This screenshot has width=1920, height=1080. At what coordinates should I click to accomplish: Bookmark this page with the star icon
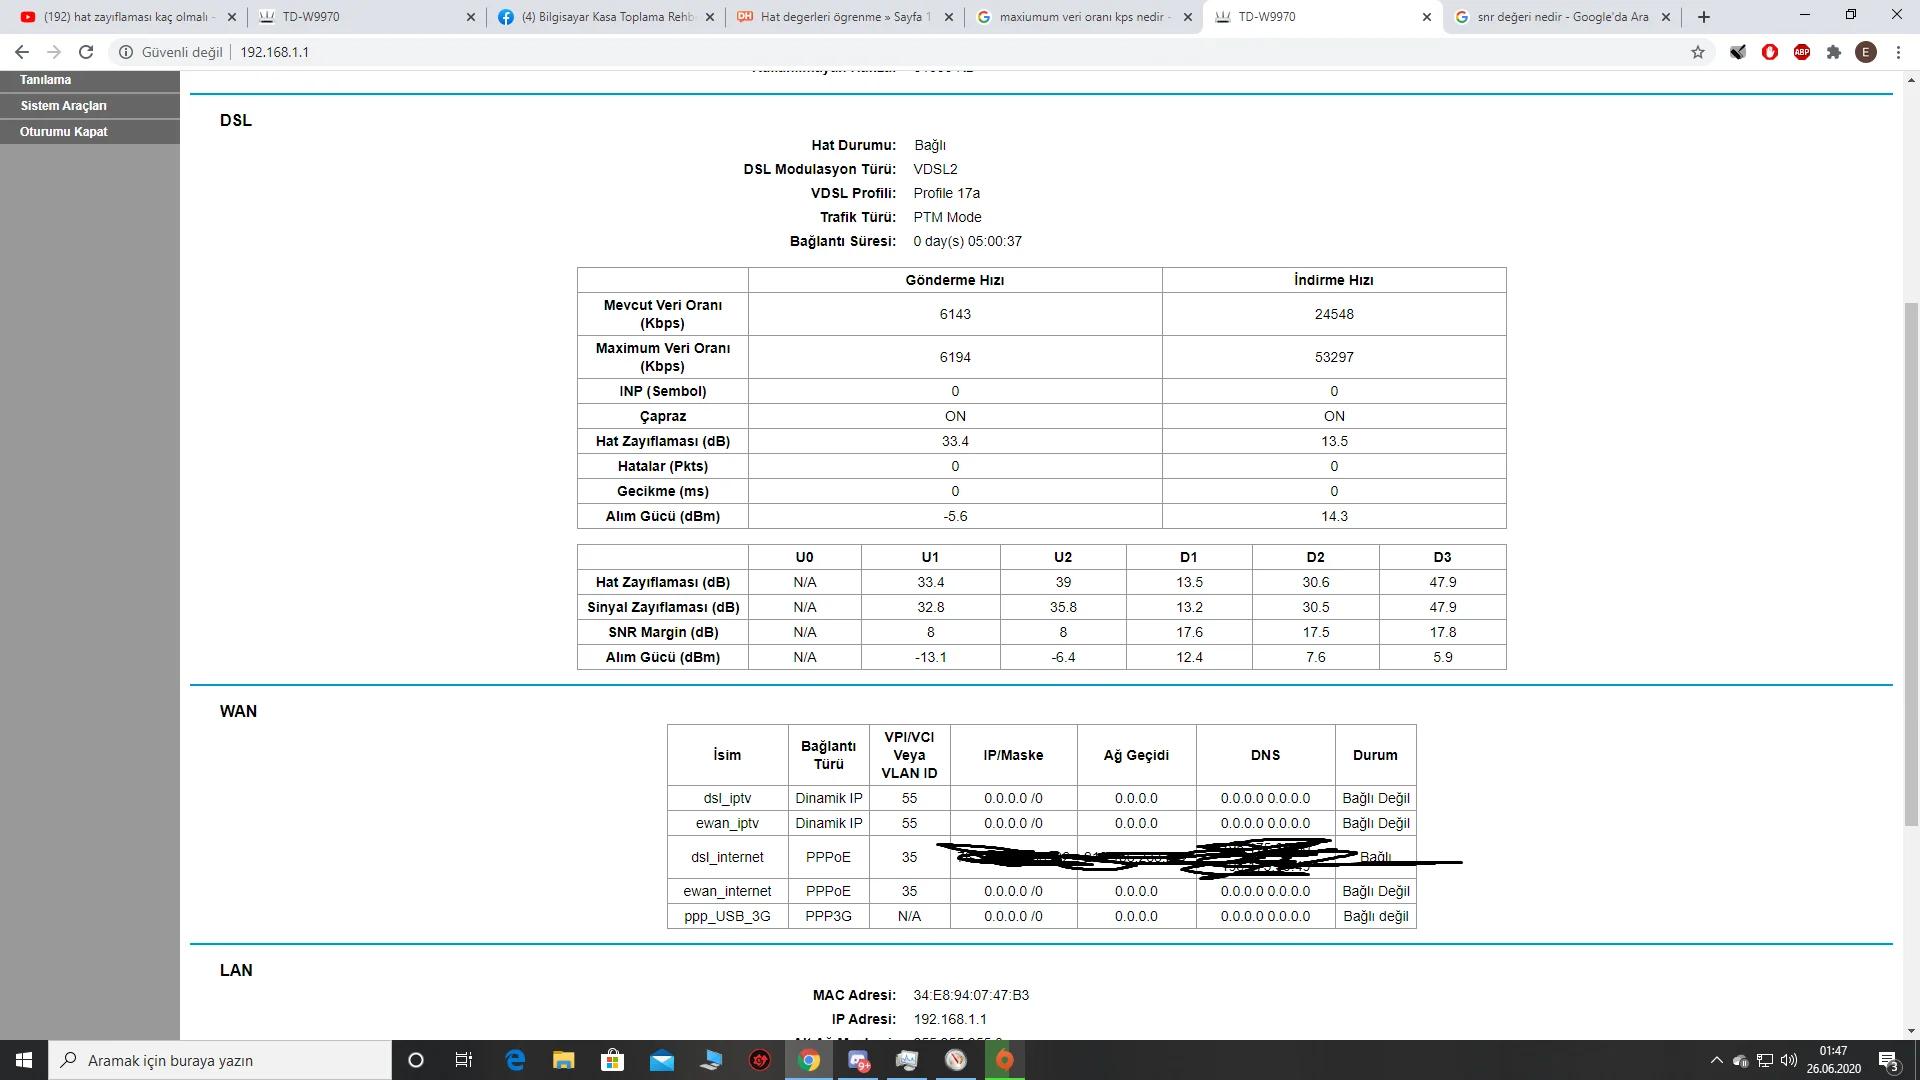tap(1698, 52)
